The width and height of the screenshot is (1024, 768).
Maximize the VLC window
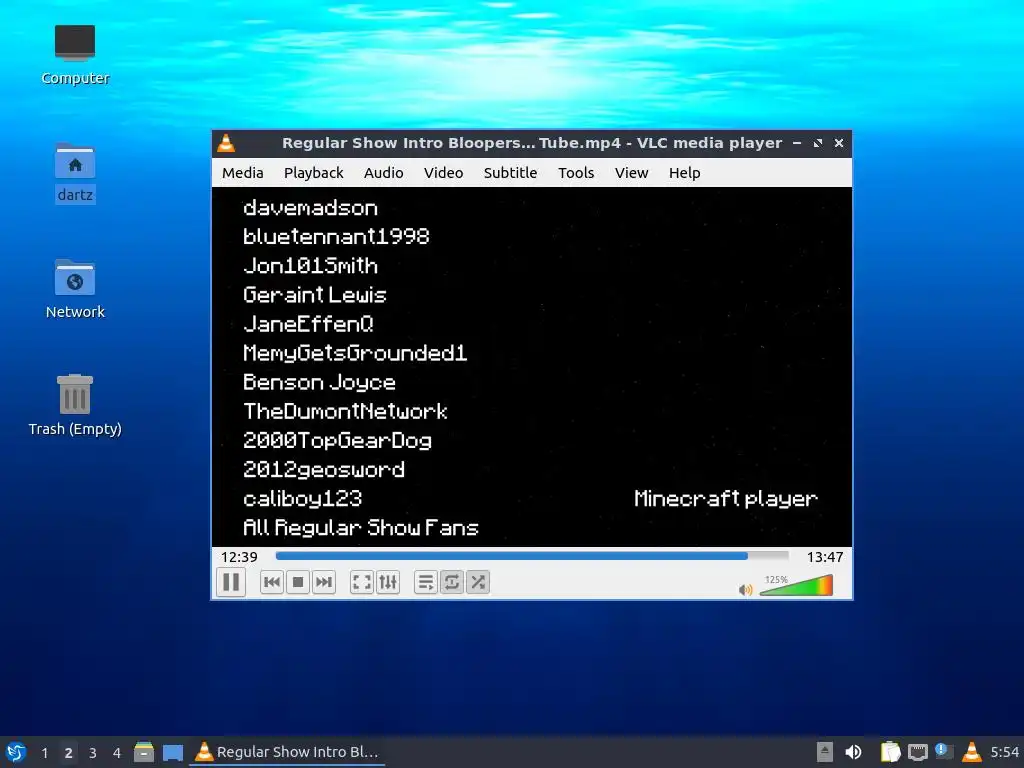click(818, 143)
